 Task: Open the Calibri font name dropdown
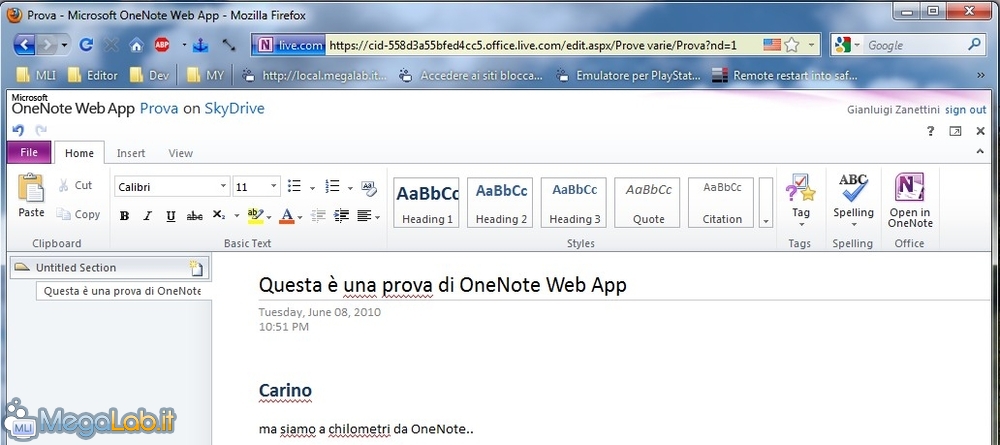[223, 187]
